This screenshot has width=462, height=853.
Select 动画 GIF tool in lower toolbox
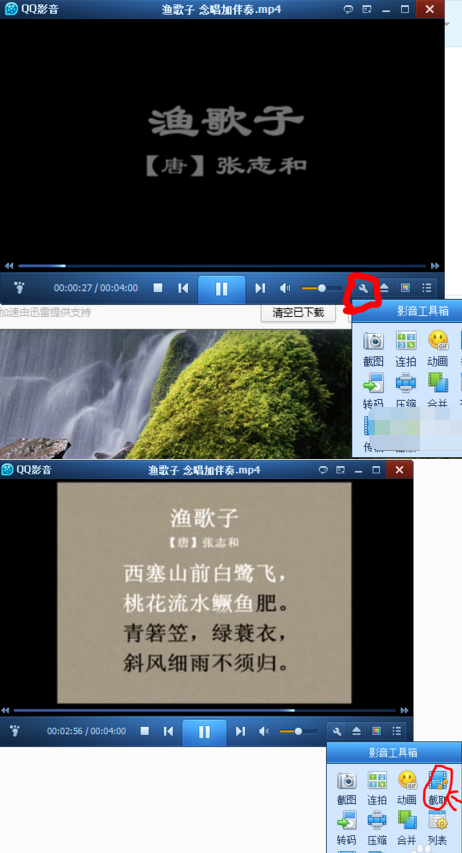click(x=406, y=788)
